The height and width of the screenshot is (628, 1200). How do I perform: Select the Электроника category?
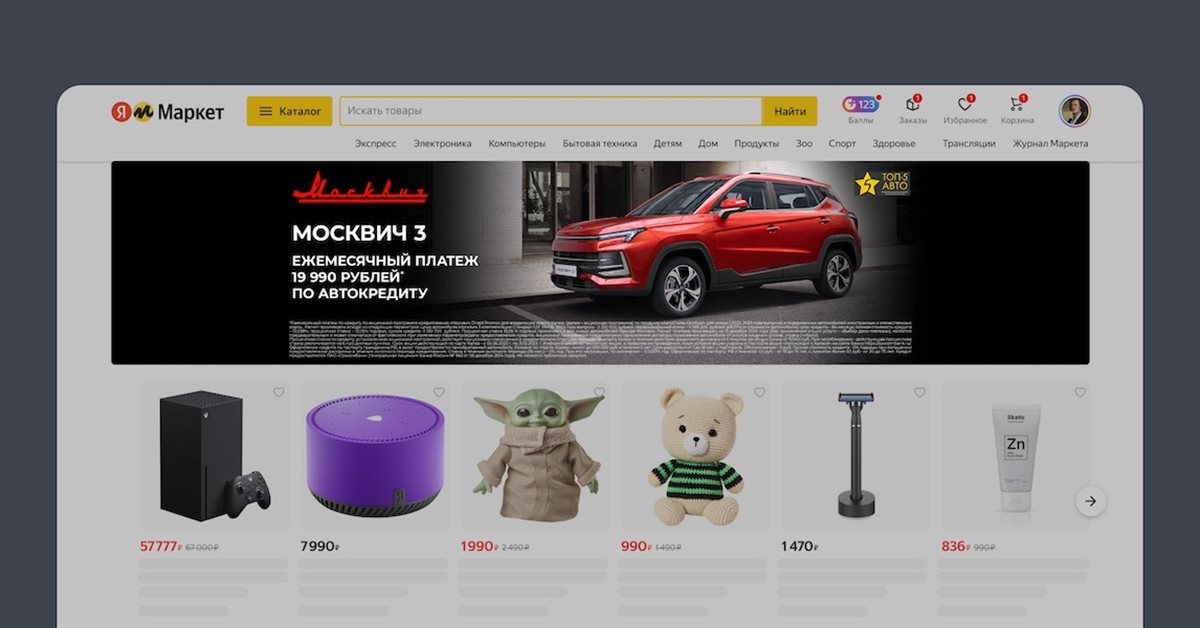(x=442, y=144)
